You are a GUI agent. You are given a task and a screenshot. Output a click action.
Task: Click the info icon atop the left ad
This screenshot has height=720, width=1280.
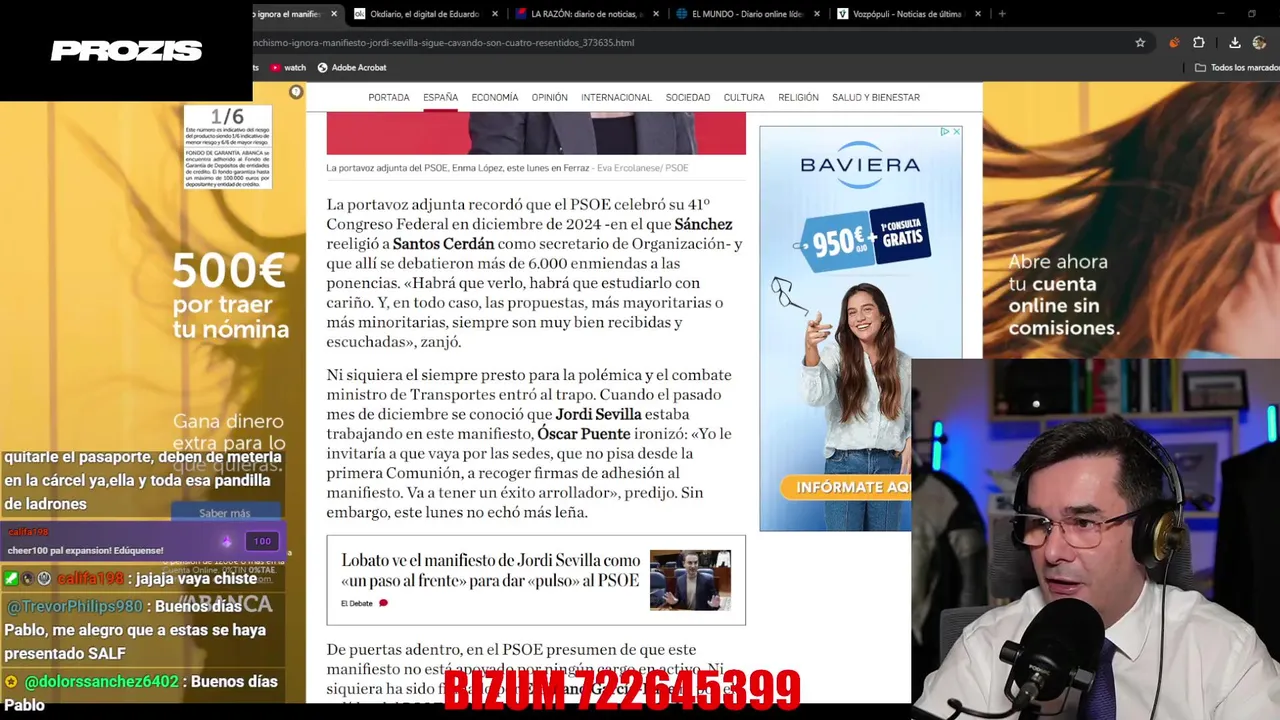296,92
